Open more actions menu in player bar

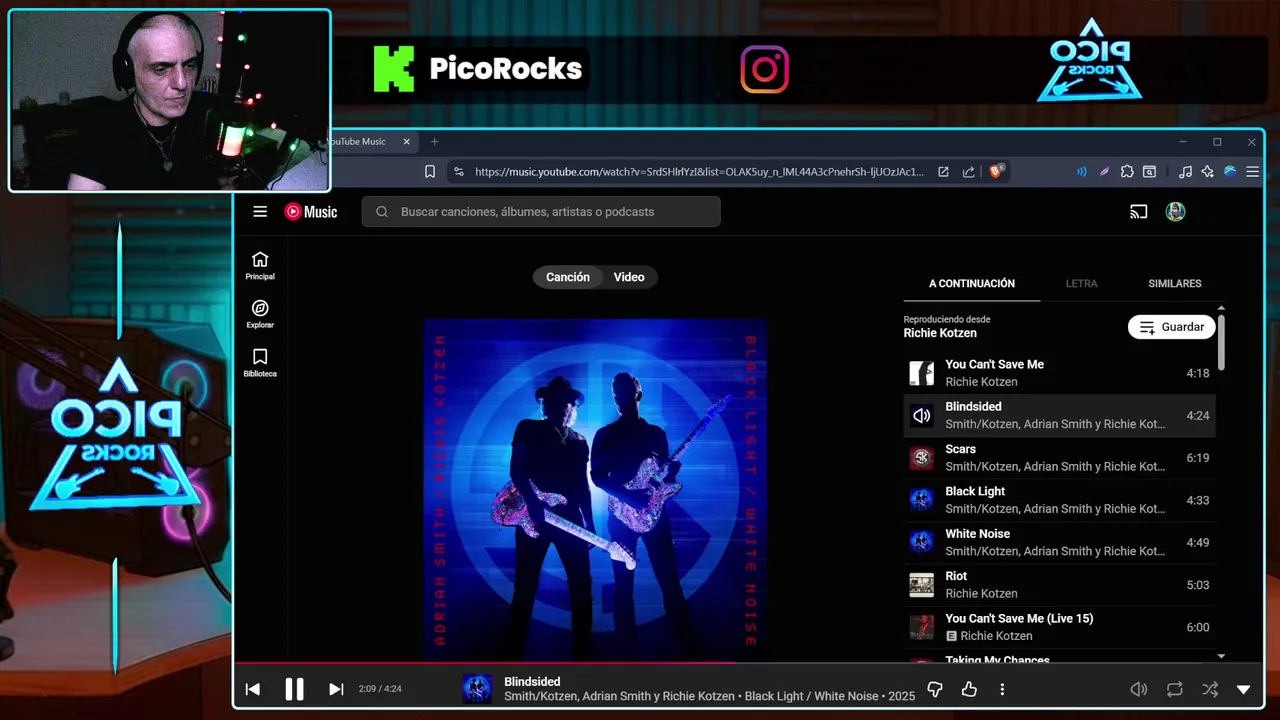(x=1002, y=689)
